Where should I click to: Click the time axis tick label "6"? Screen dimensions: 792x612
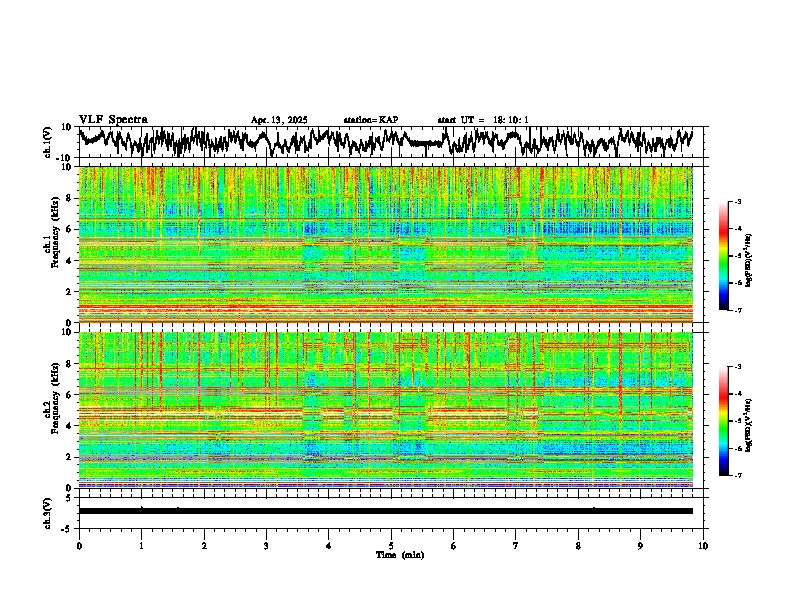pyautogui.click(x=454, y=546)
